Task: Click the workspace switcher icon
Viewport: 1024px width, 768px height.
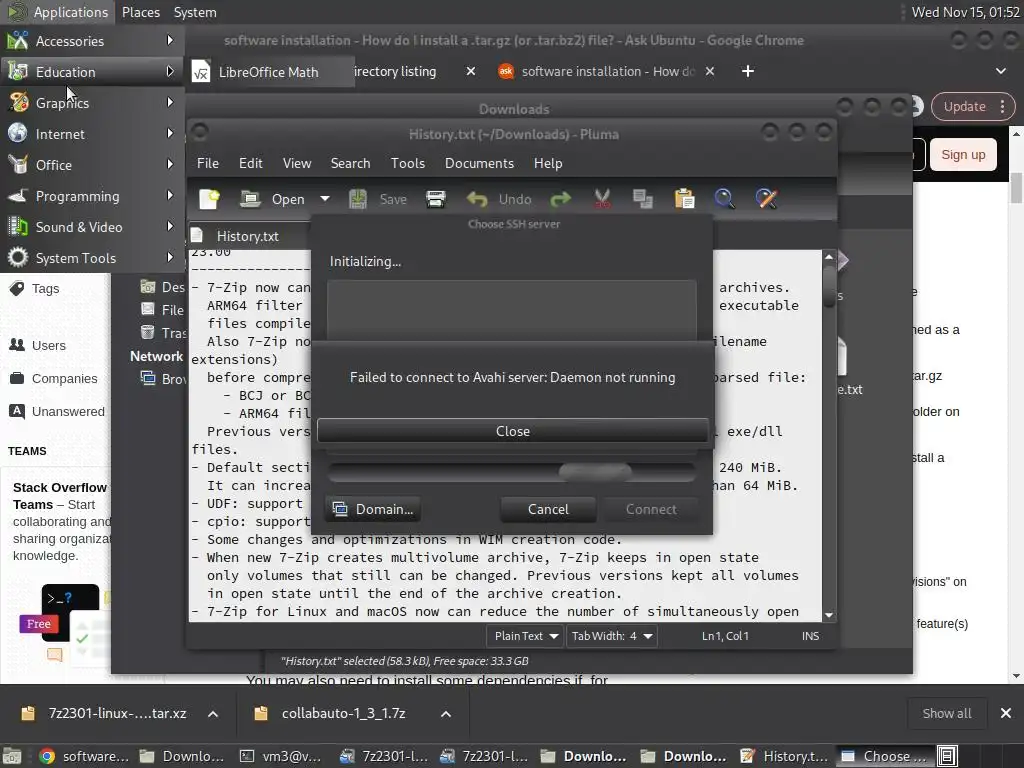Action: coord(948,756)
